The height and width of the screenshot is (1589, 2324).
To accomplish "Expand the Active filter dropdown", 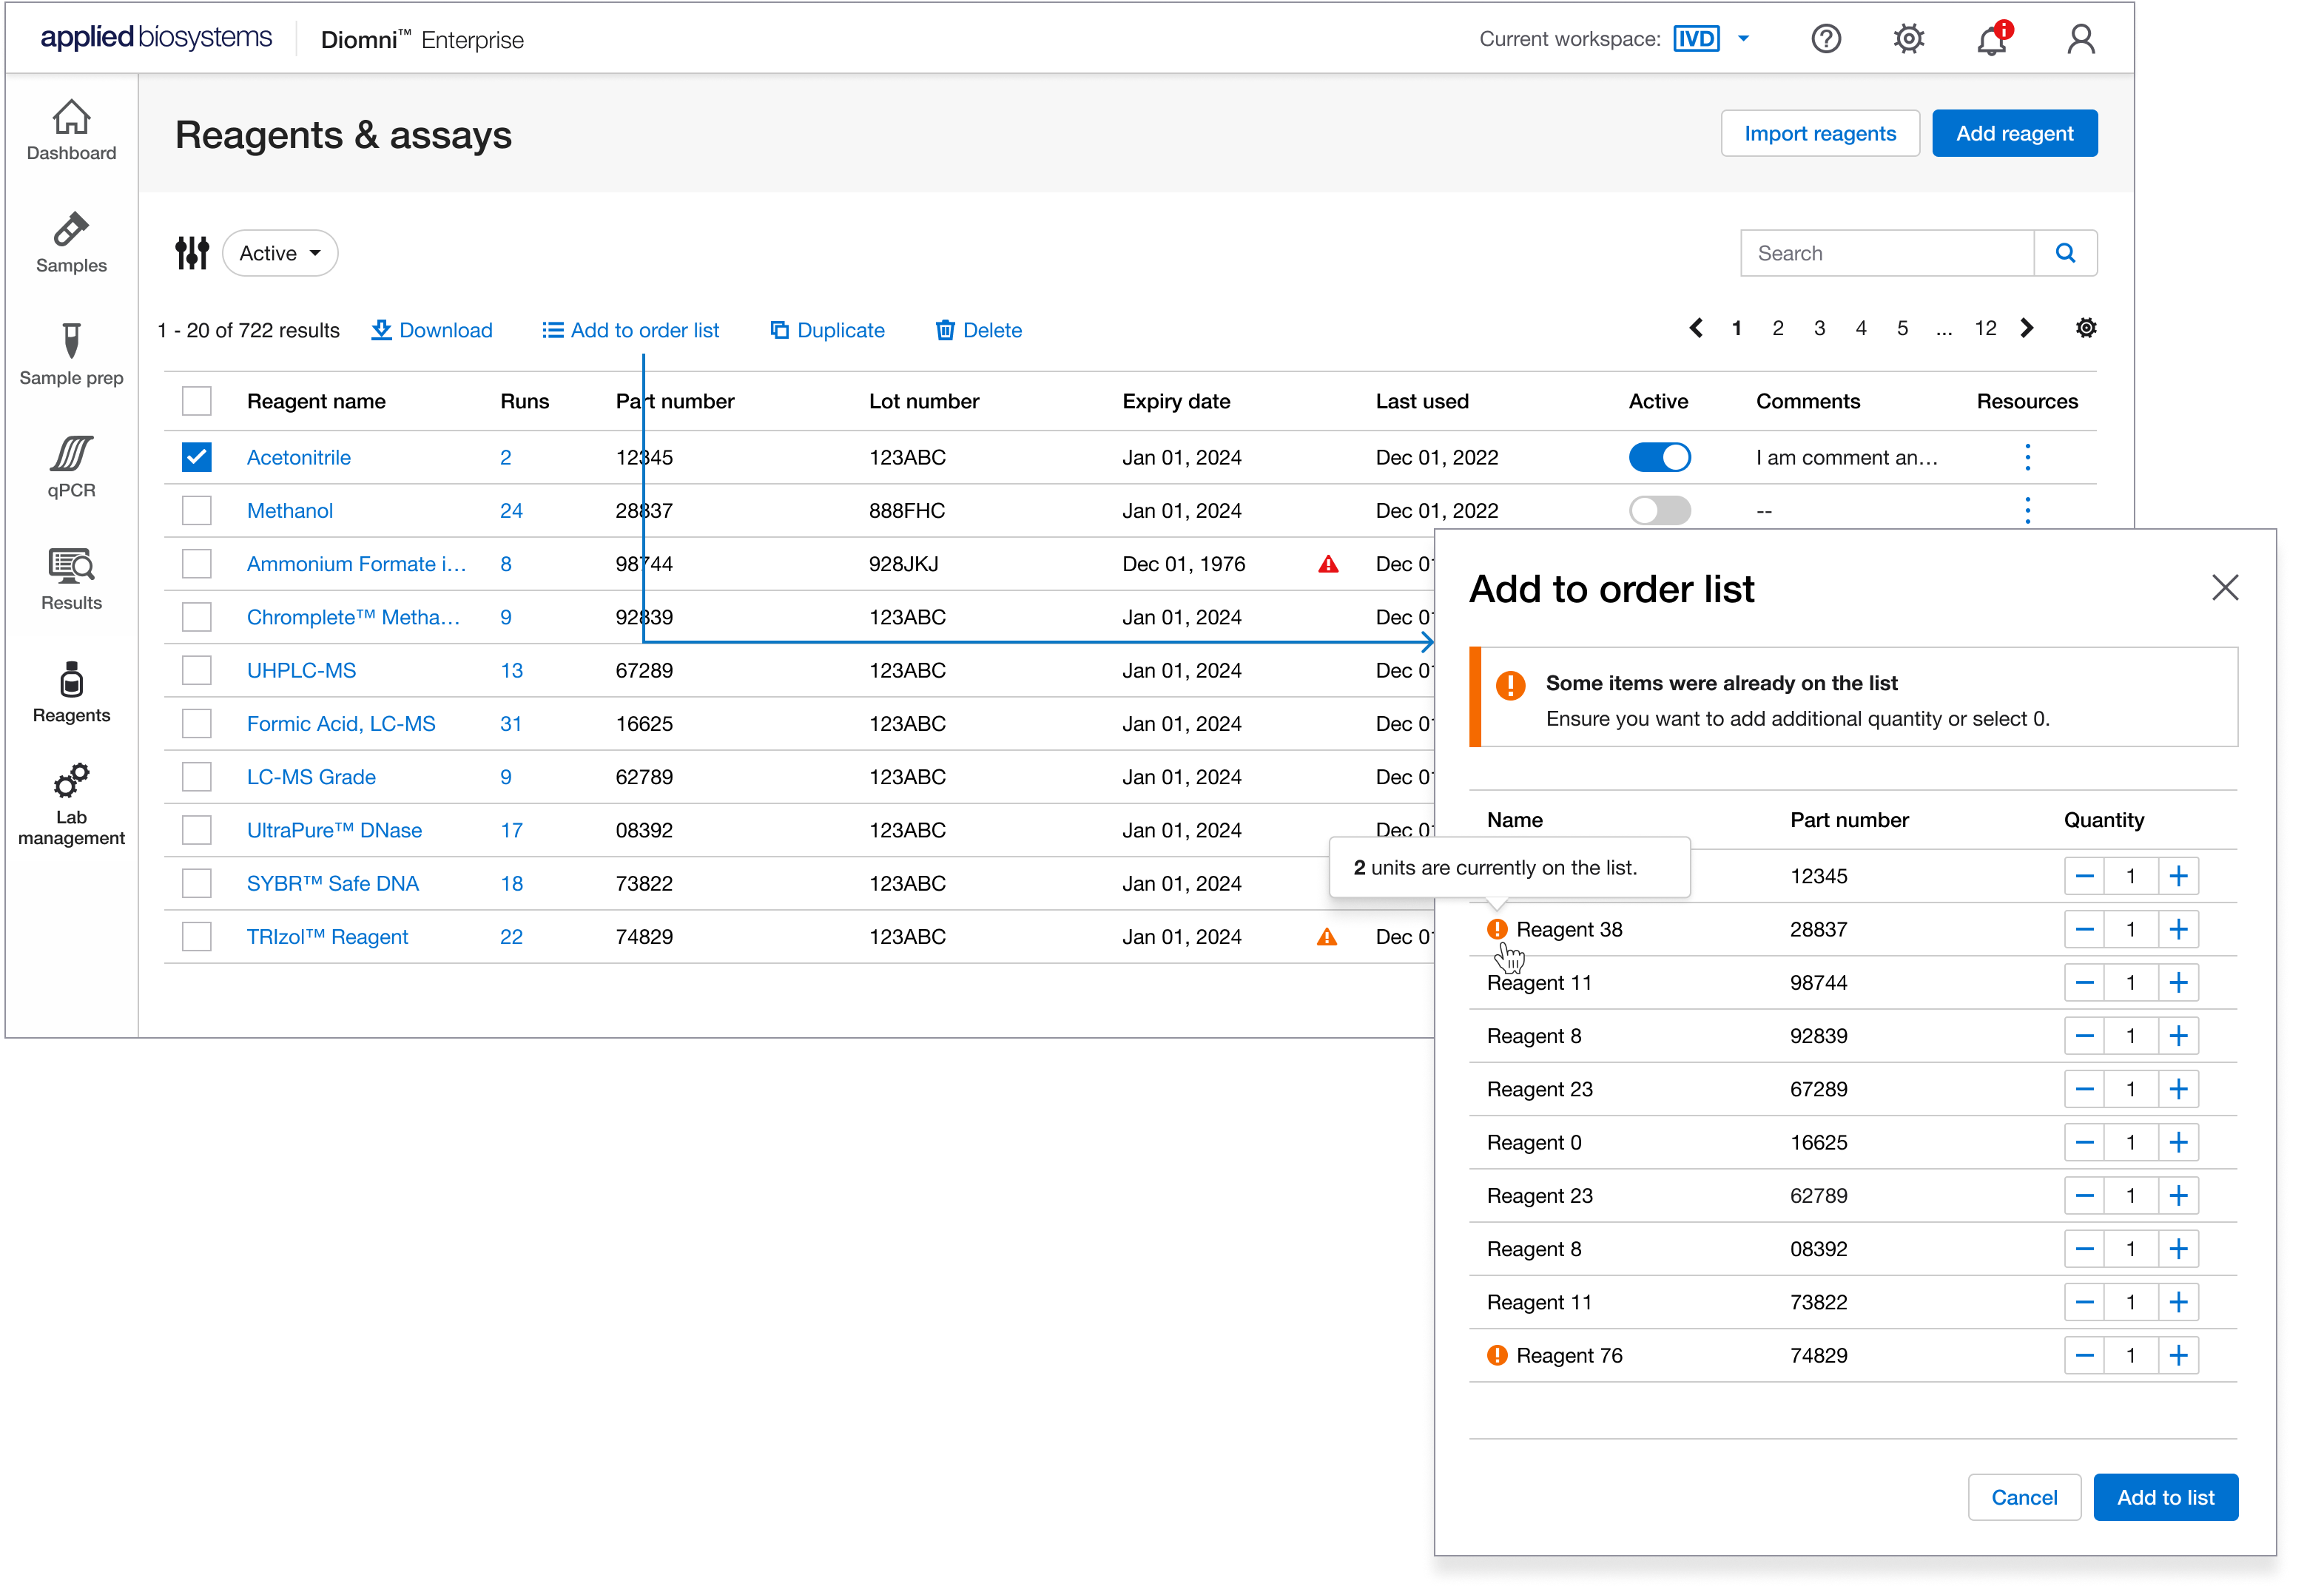I will point(280,253).
